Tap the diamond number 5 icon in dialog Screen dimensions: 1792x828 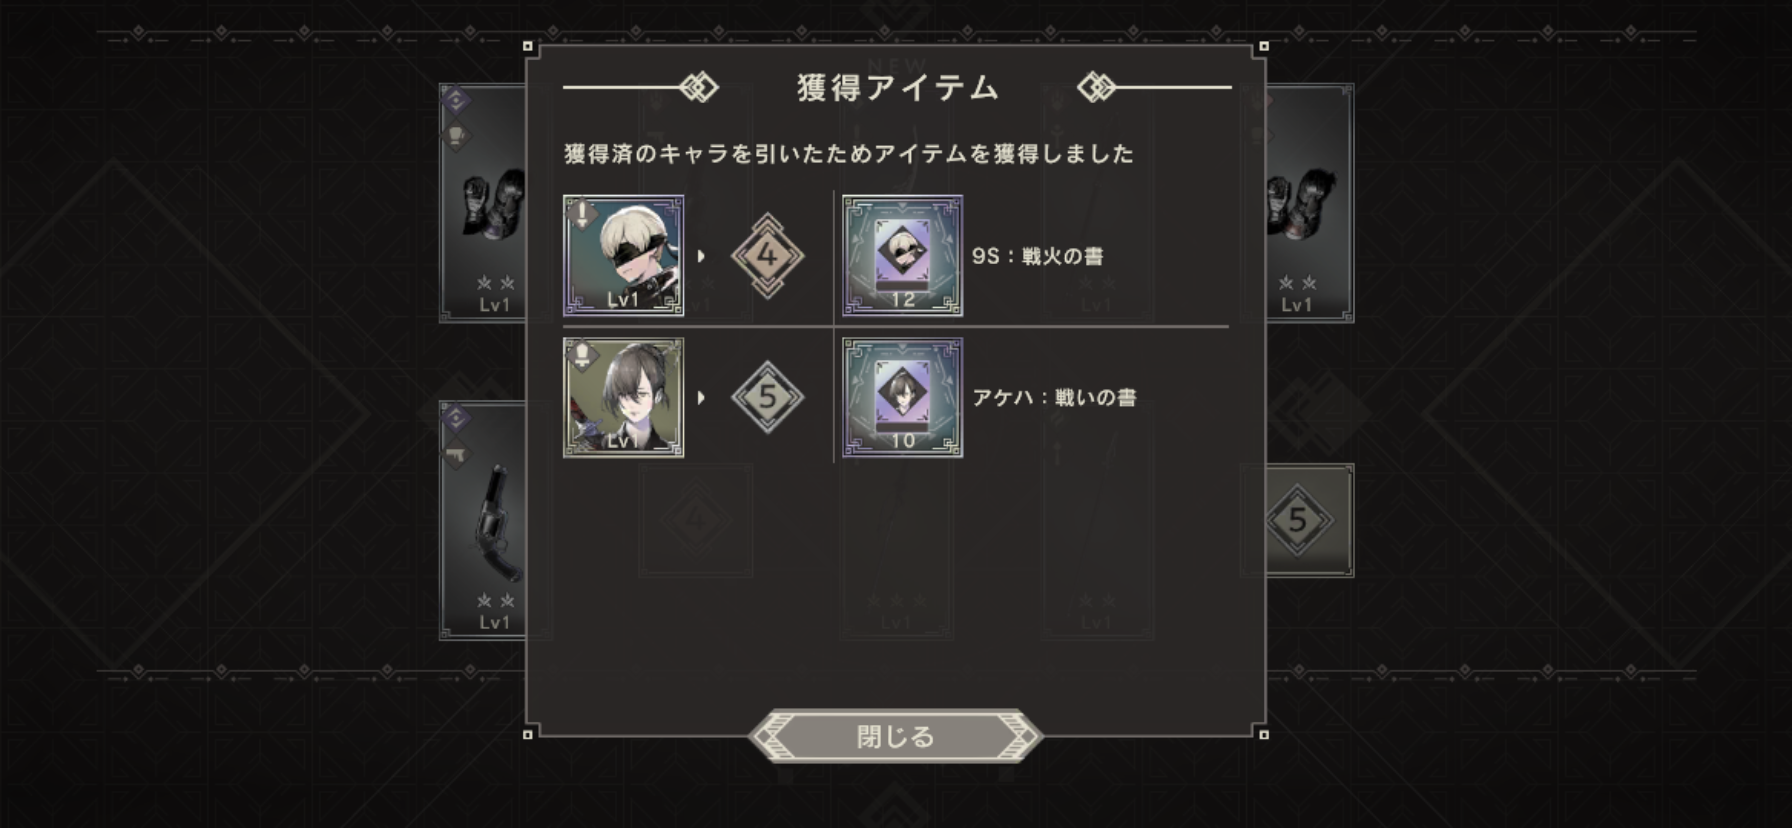[x=768, y=397]
